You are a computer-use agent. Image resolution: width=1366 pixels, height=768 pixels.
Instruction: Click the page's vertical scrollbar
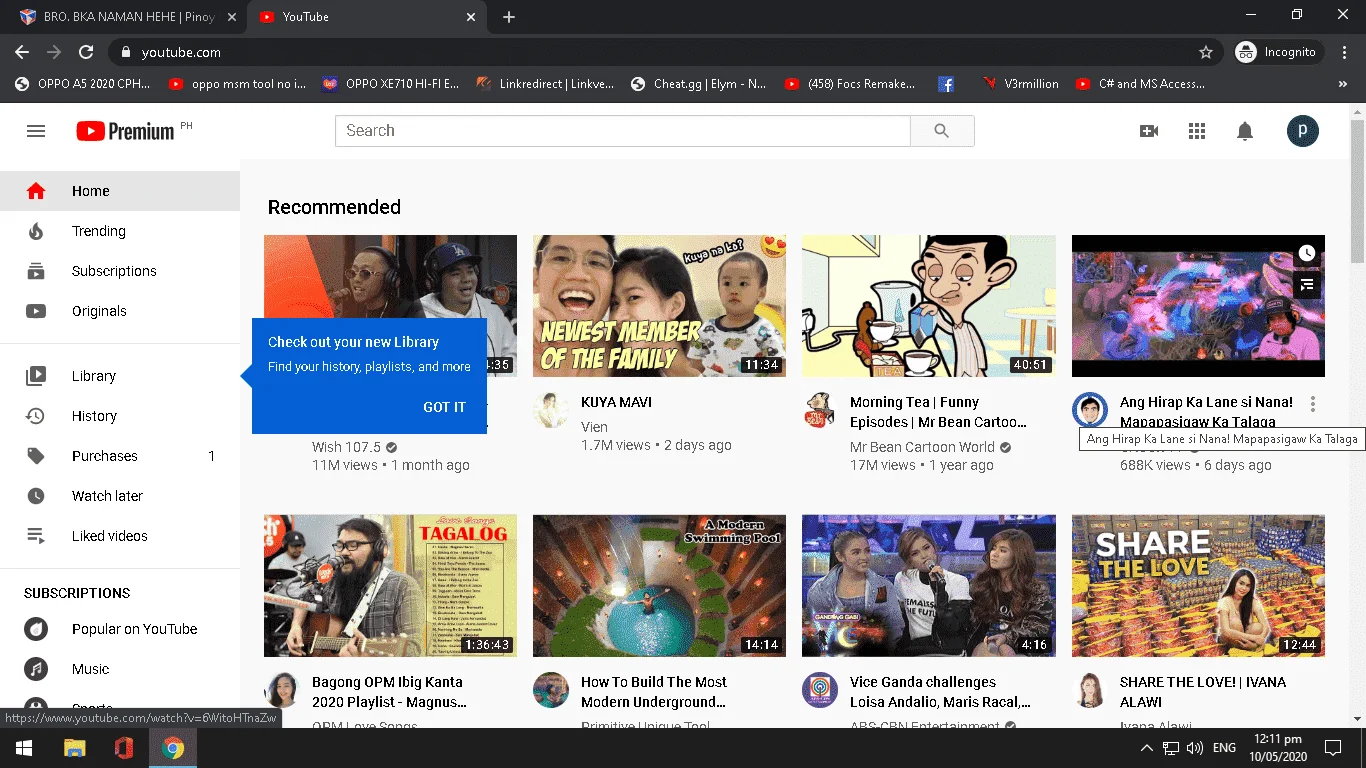1357,420
